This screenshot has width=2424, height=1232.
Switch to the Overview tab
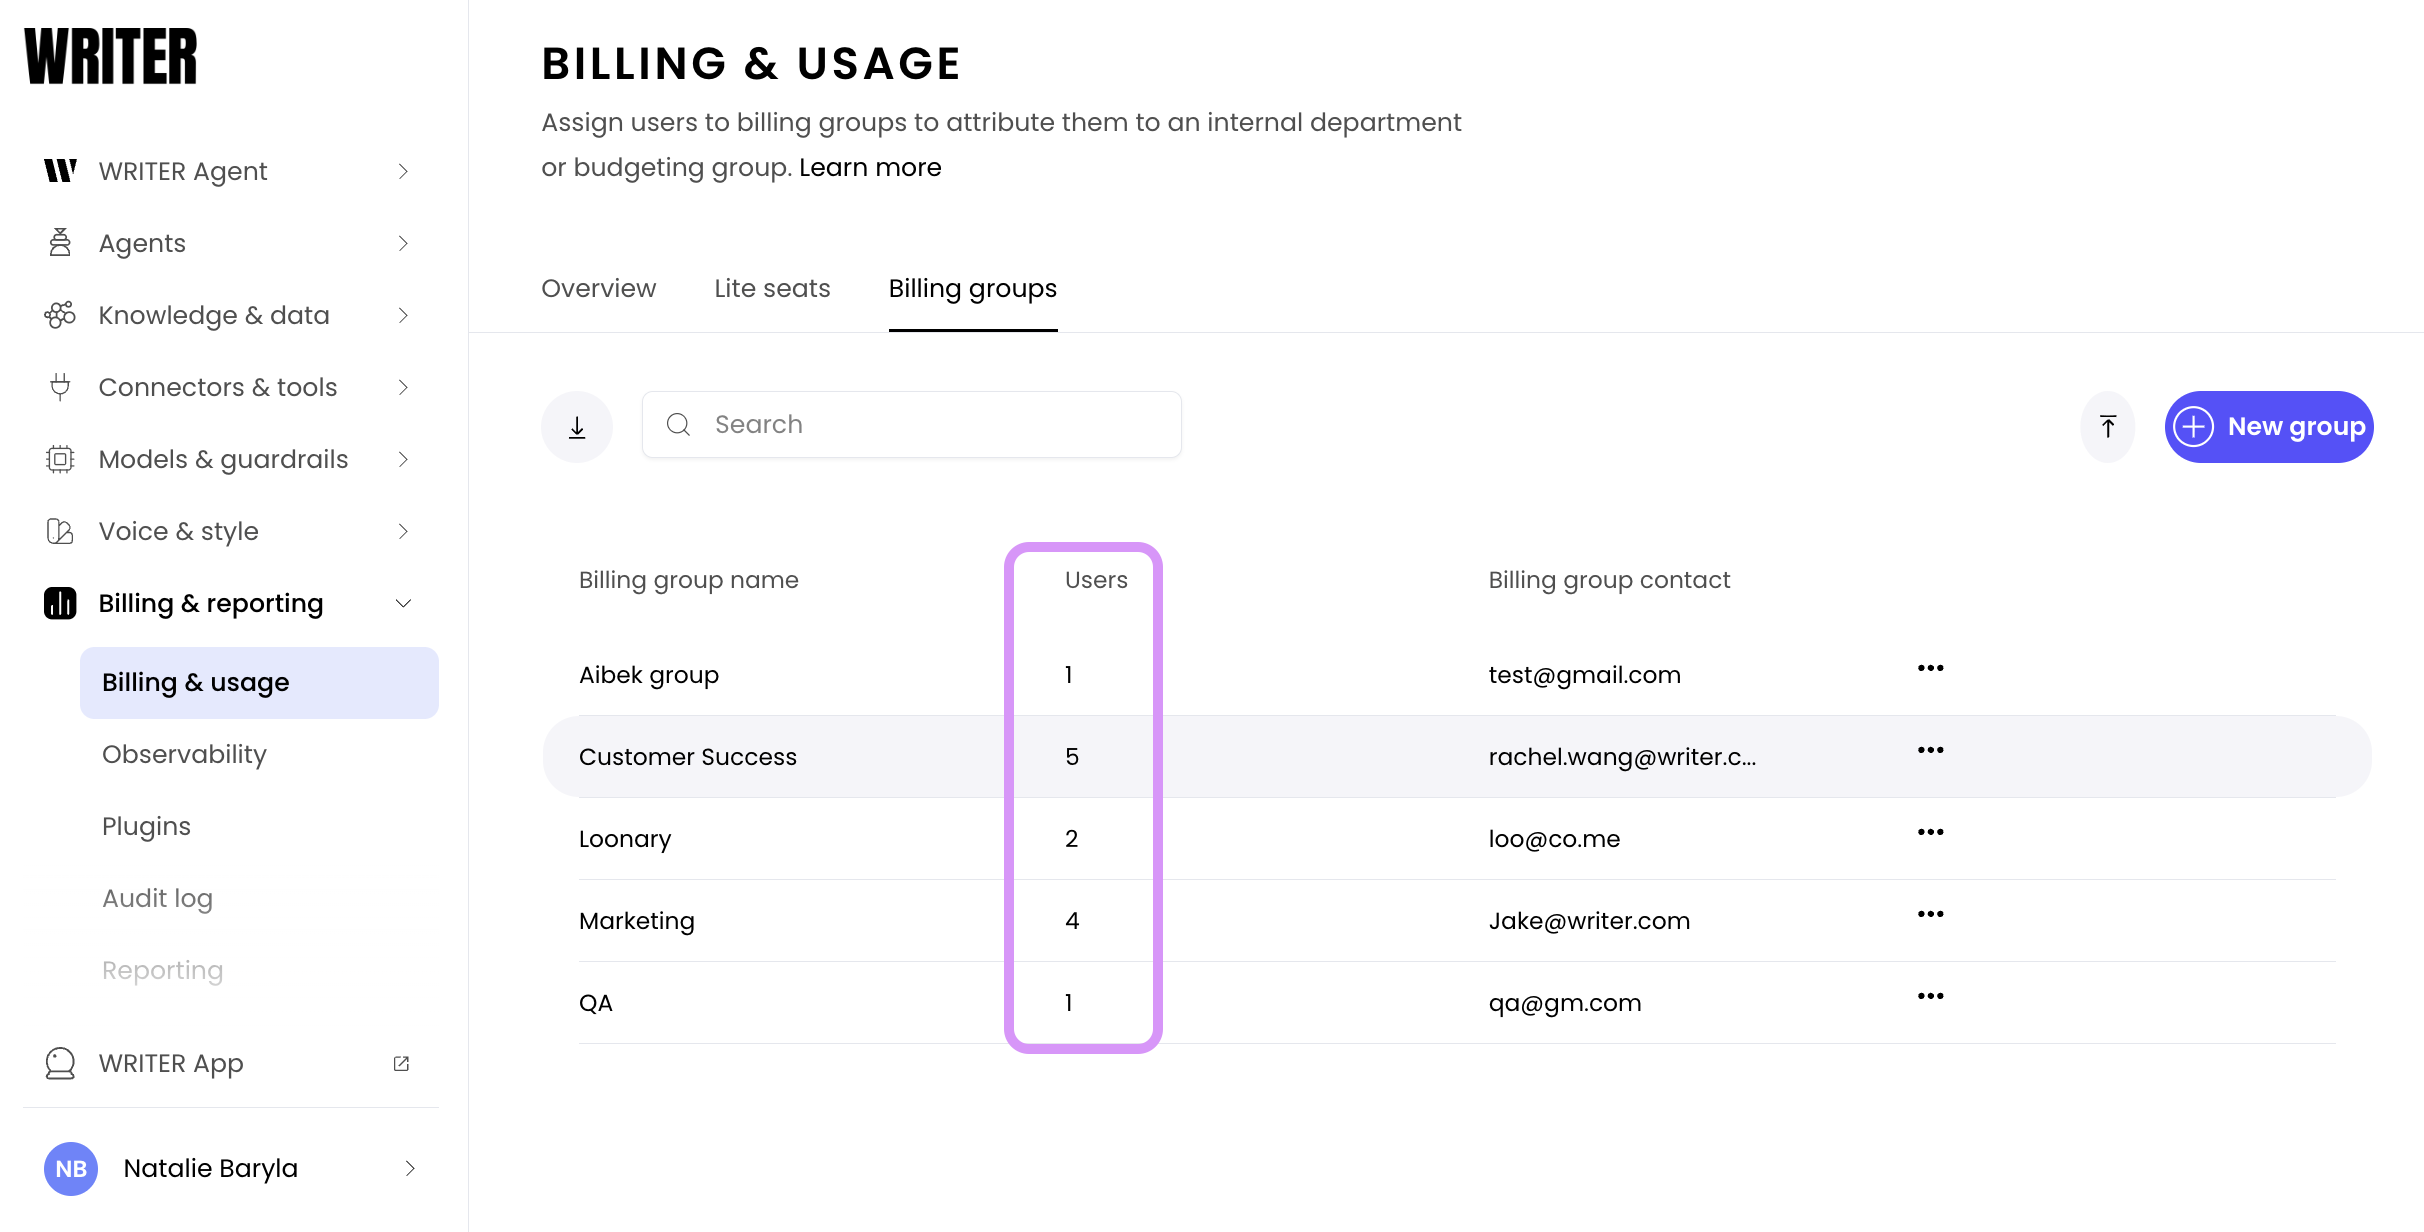pos(598,288)
